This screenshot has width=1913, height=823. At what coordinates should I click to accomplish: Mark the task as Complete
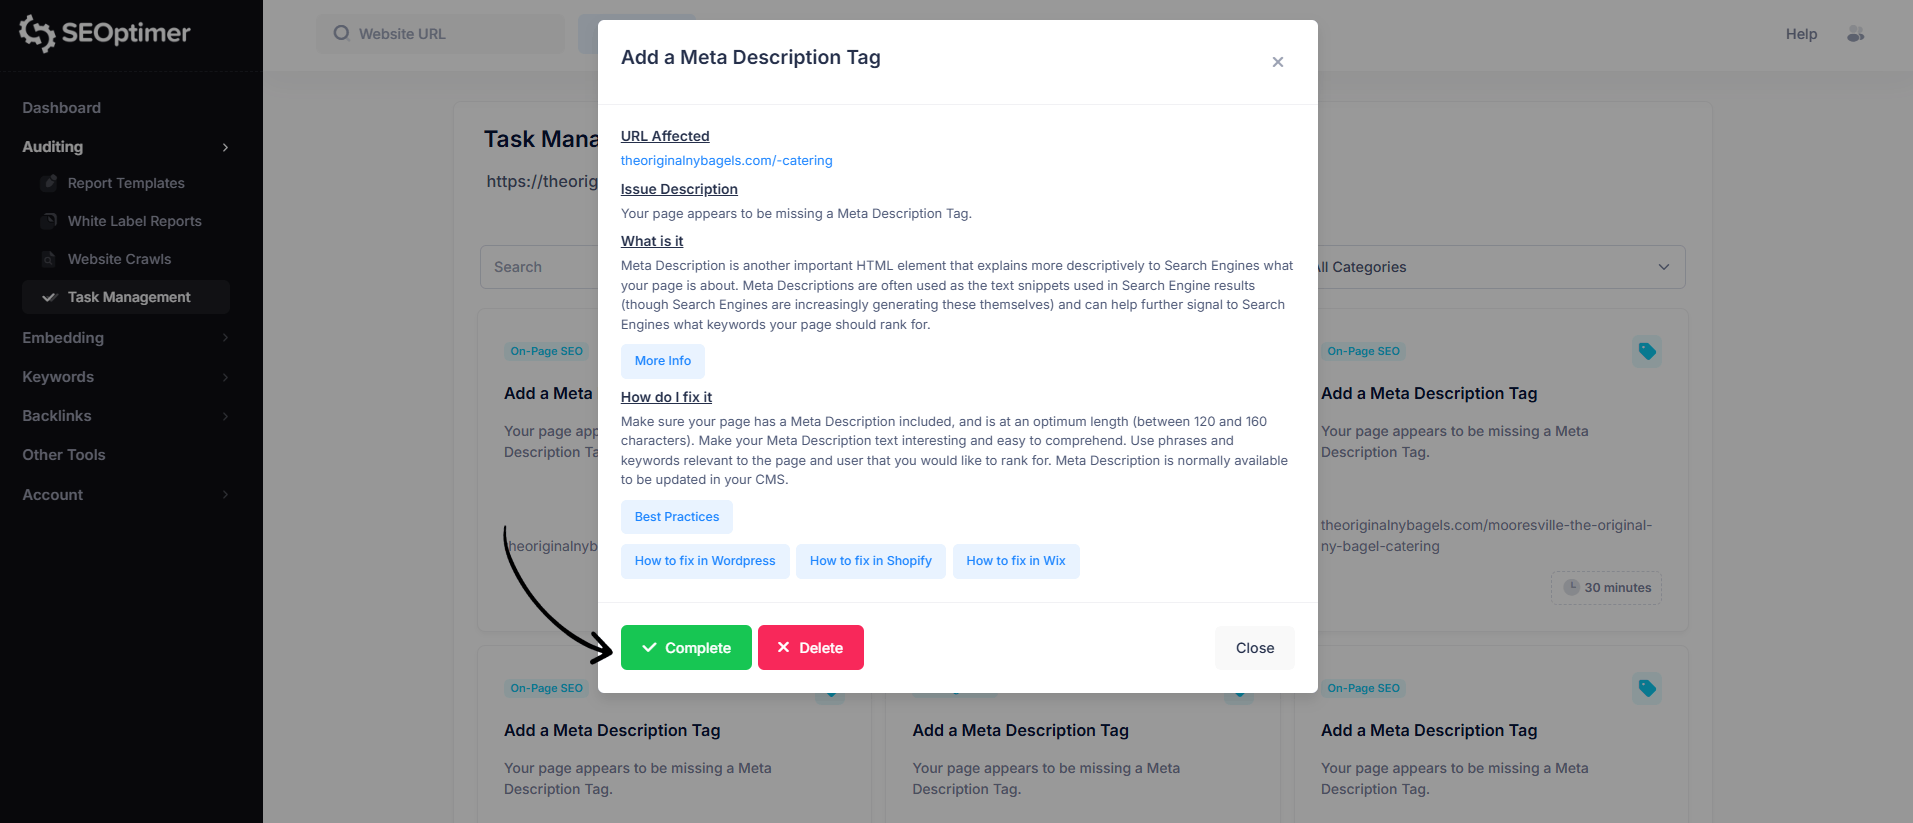686,648
